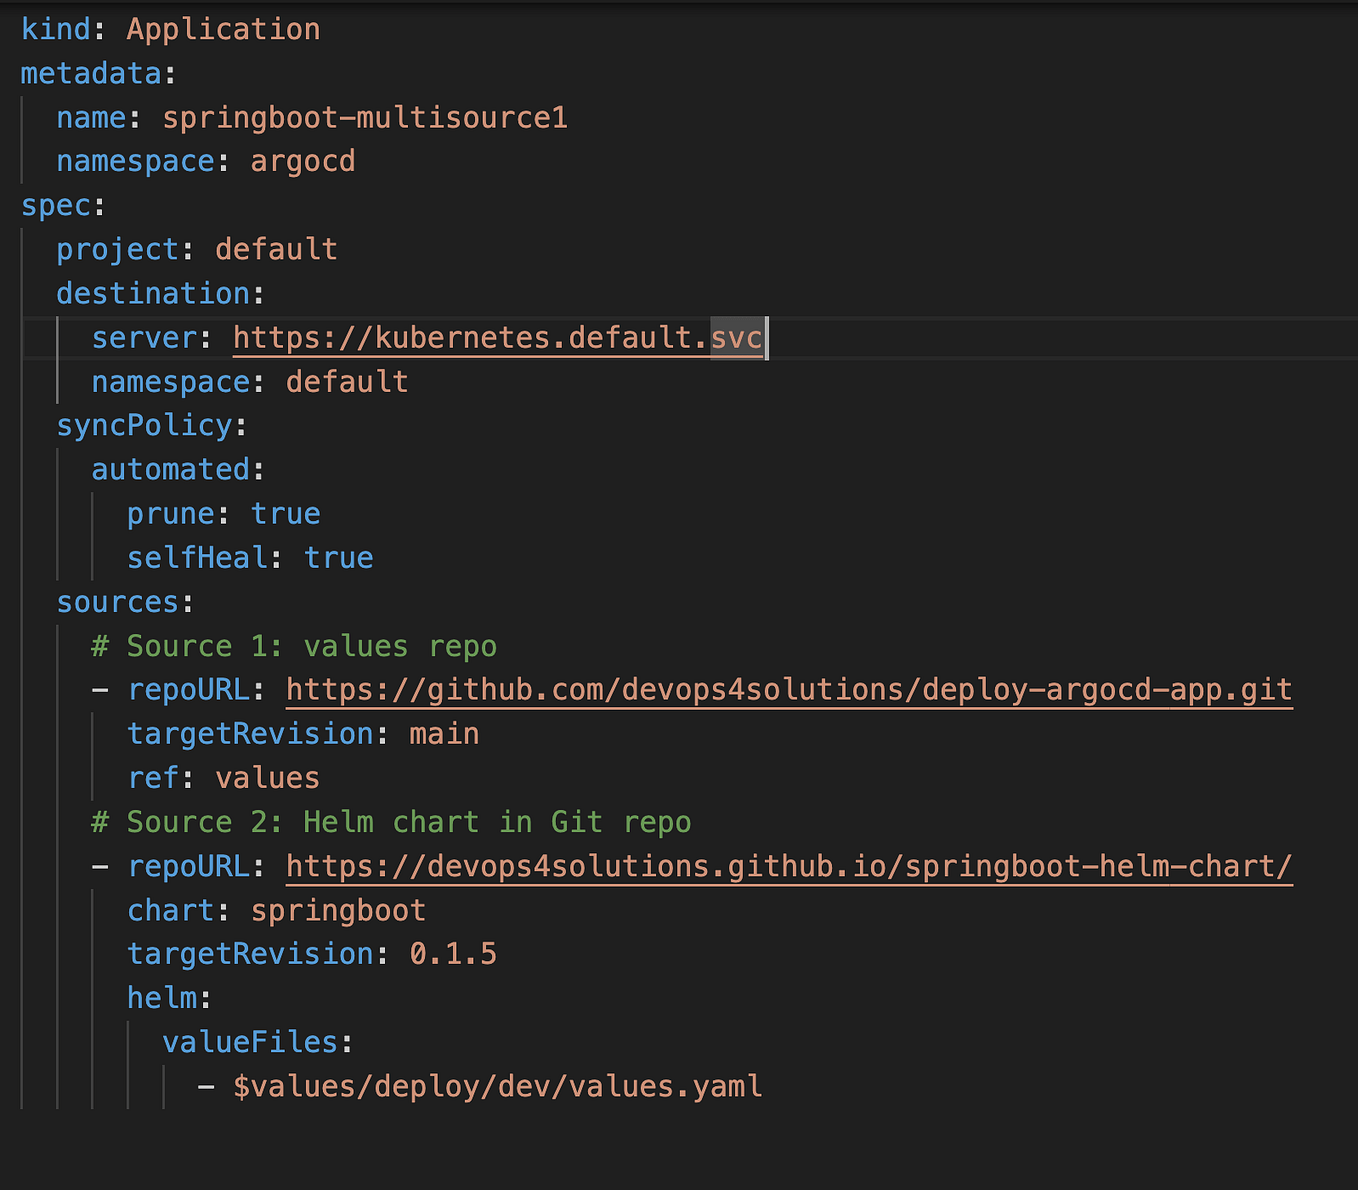Click the 'destination' key
1358x1190 pixels.
click(152, 294)
